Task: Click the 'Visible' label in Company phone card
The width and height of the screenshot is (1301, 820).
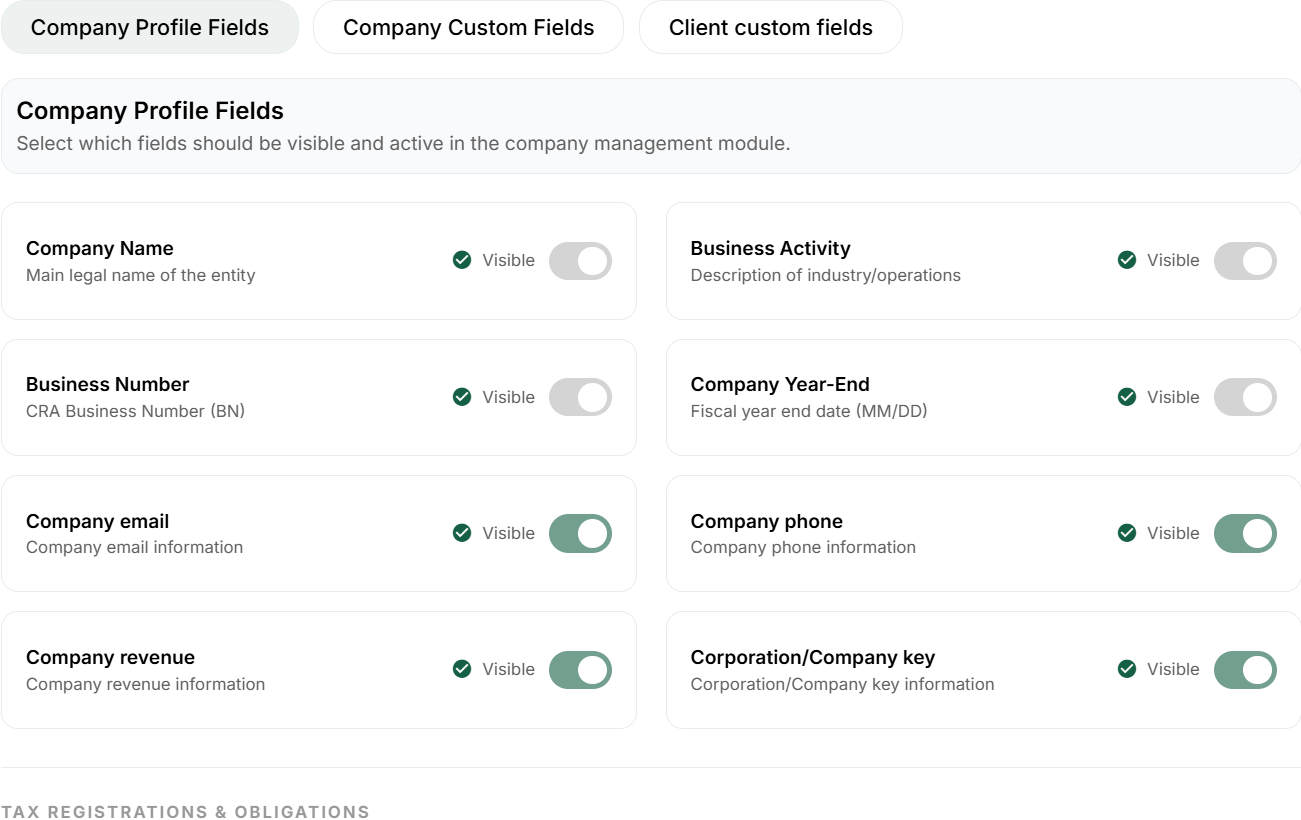Action: (1173, 533)
